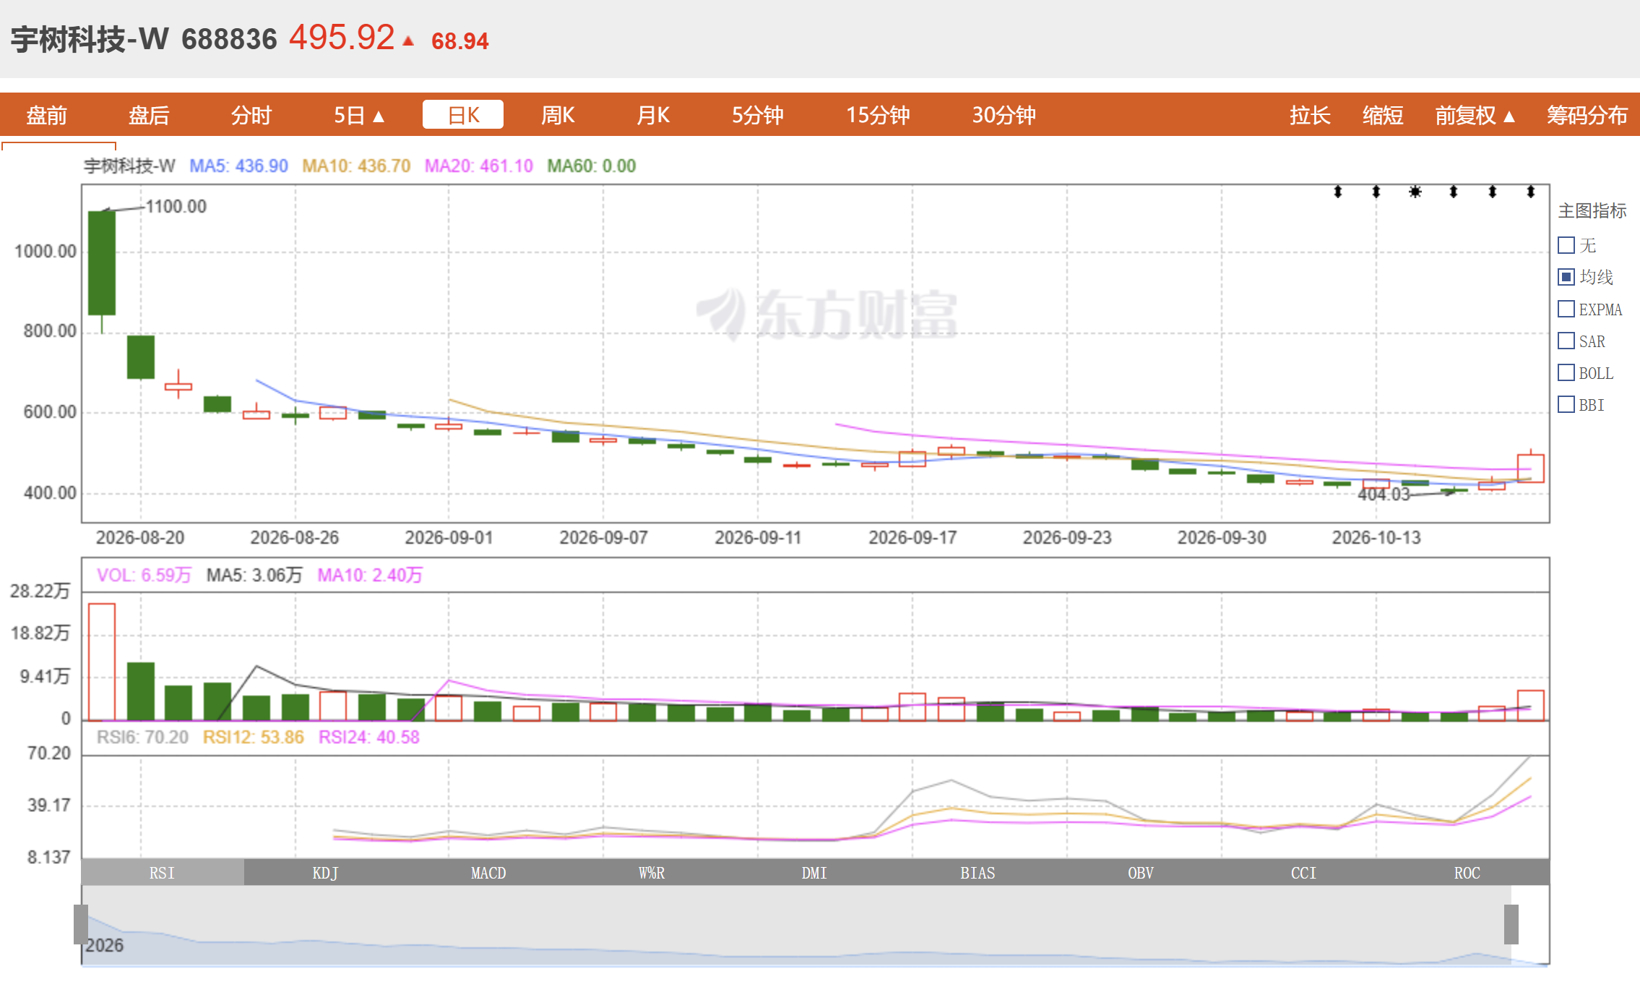1640x981 pixels.
Task: Click the 2026-09-17 date axis label
Action: 913,537
